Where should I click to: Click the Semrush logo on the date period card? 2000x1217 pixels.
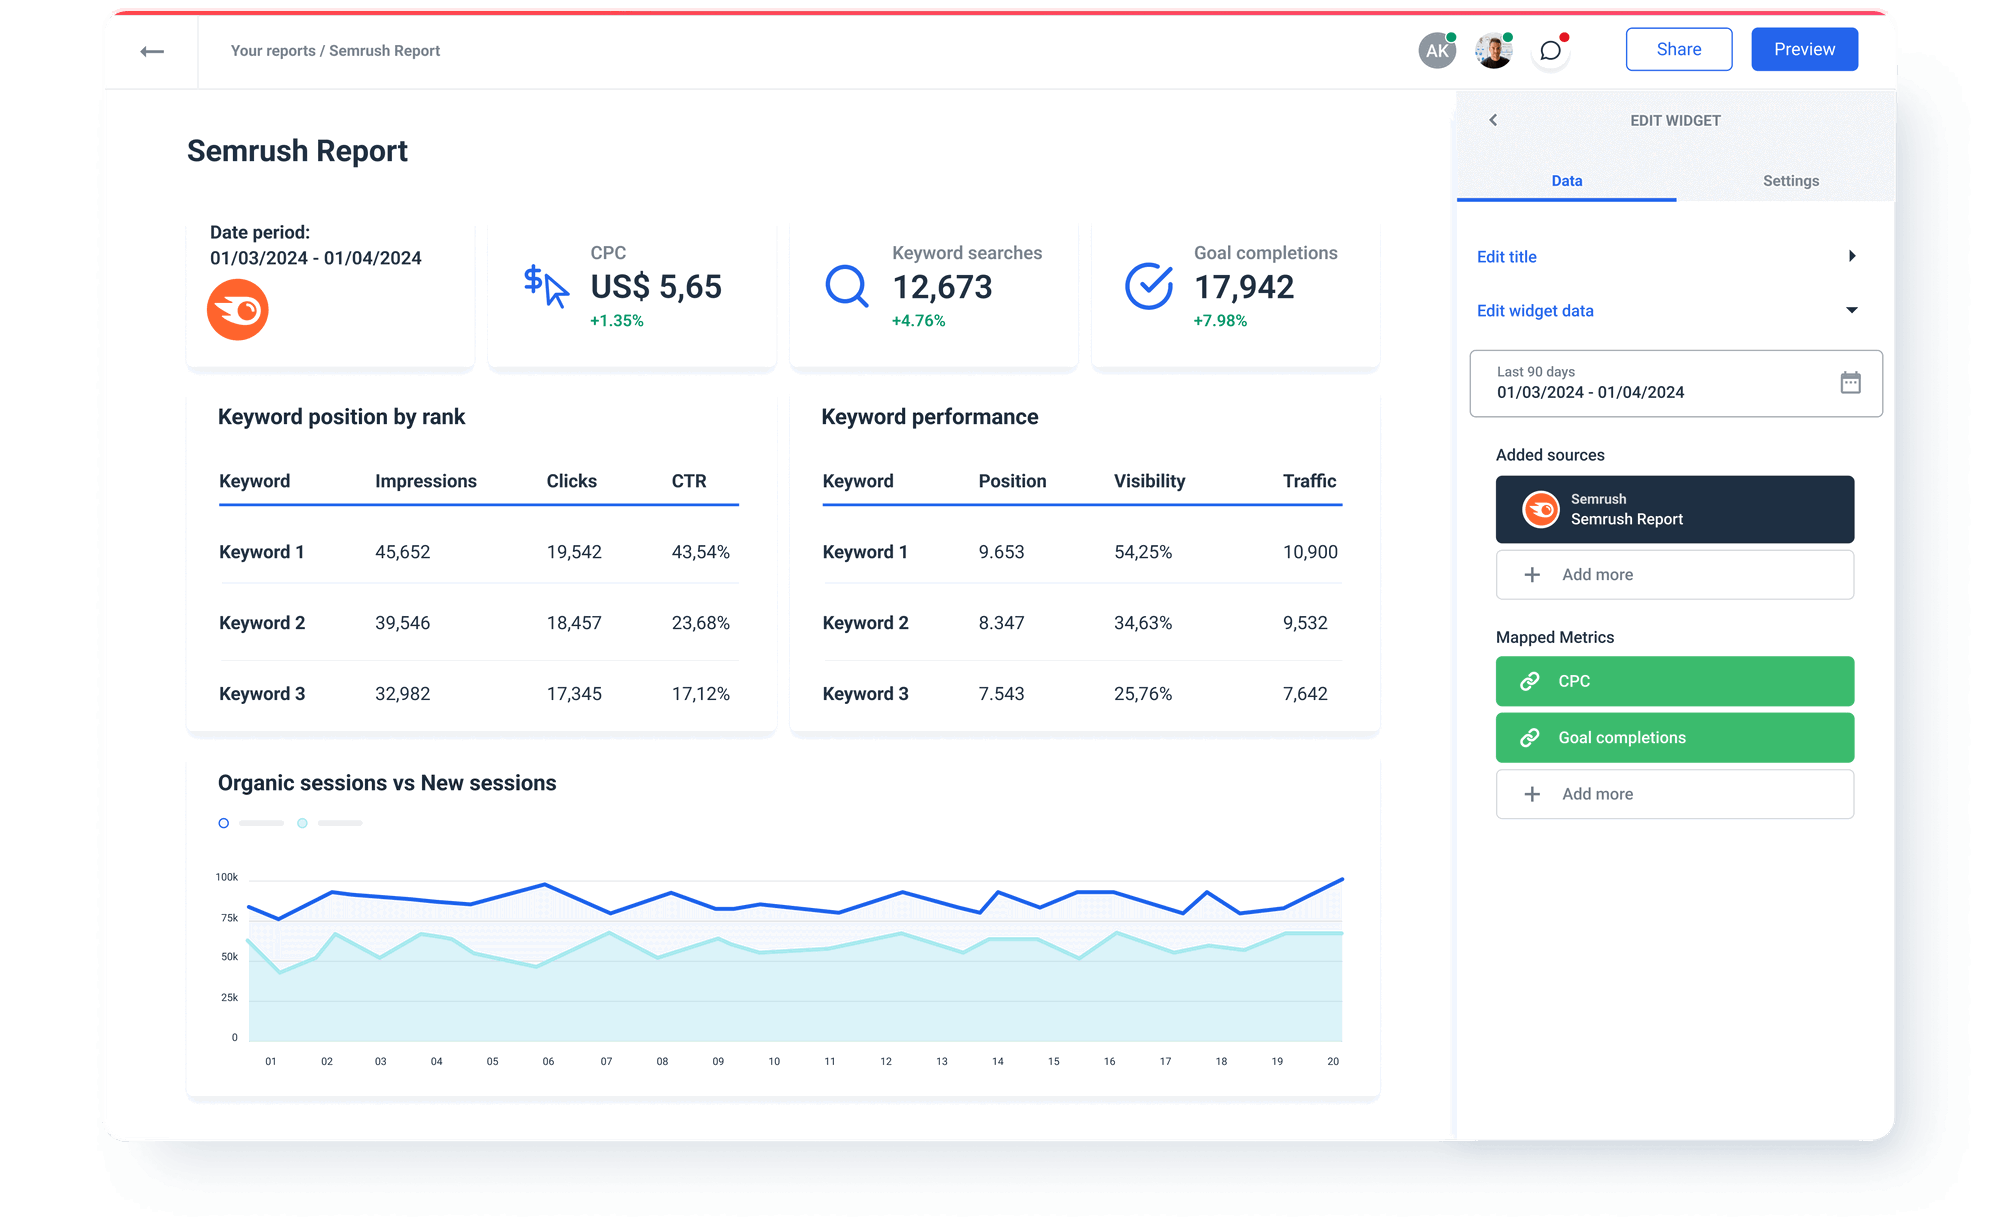(x=238, y=310)
